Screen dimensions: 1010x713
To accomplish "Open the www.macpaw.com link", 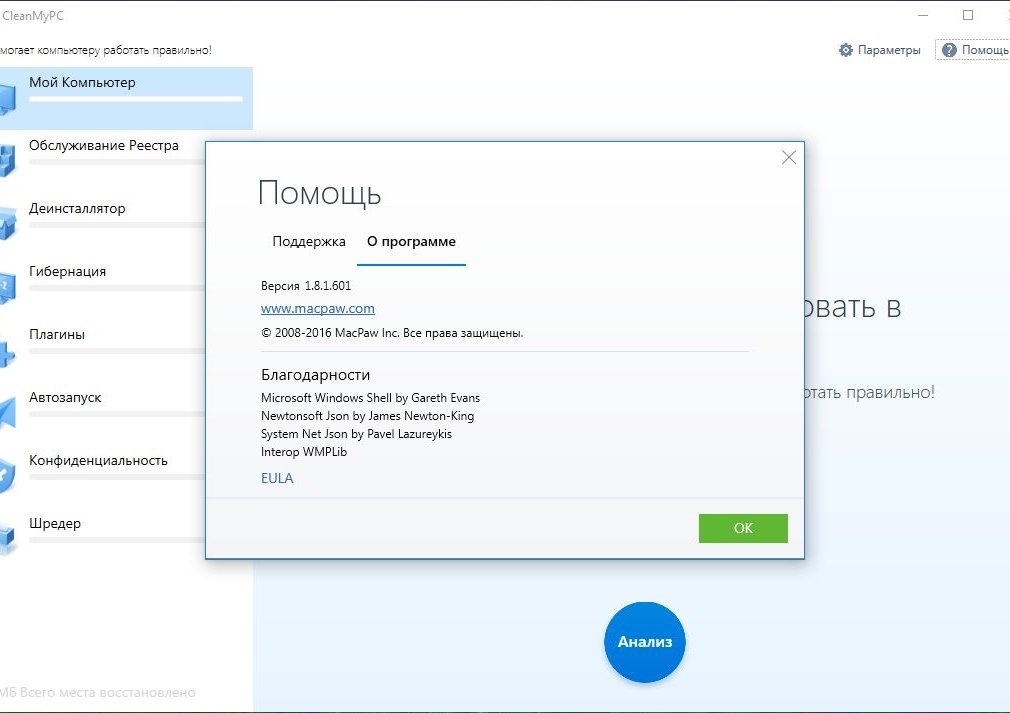I will click(x=318, y=309).
